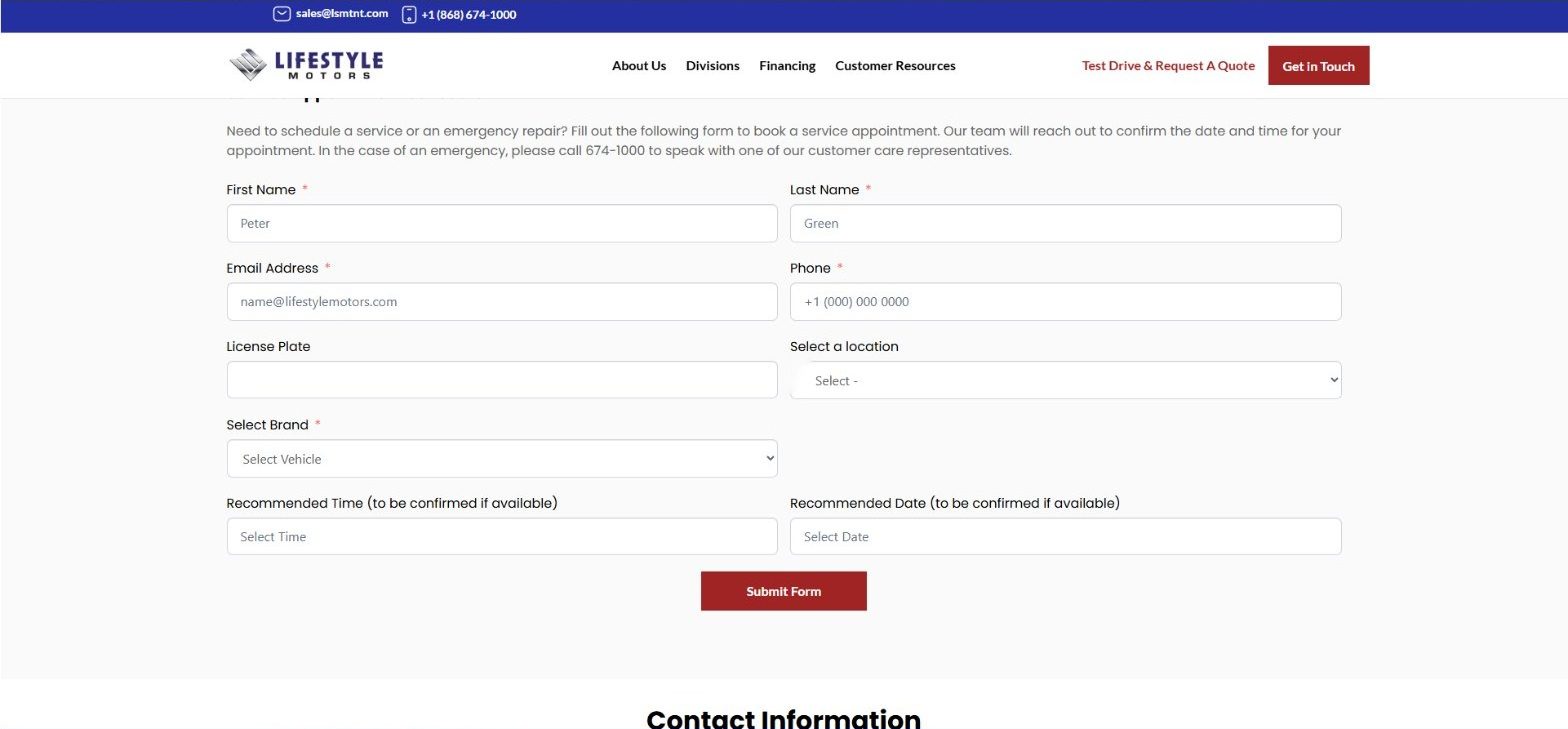This screenshot has height=729, width=1568.
Task: Call +1 (868) 674-1000 link
Action: [x=469, y=15]
